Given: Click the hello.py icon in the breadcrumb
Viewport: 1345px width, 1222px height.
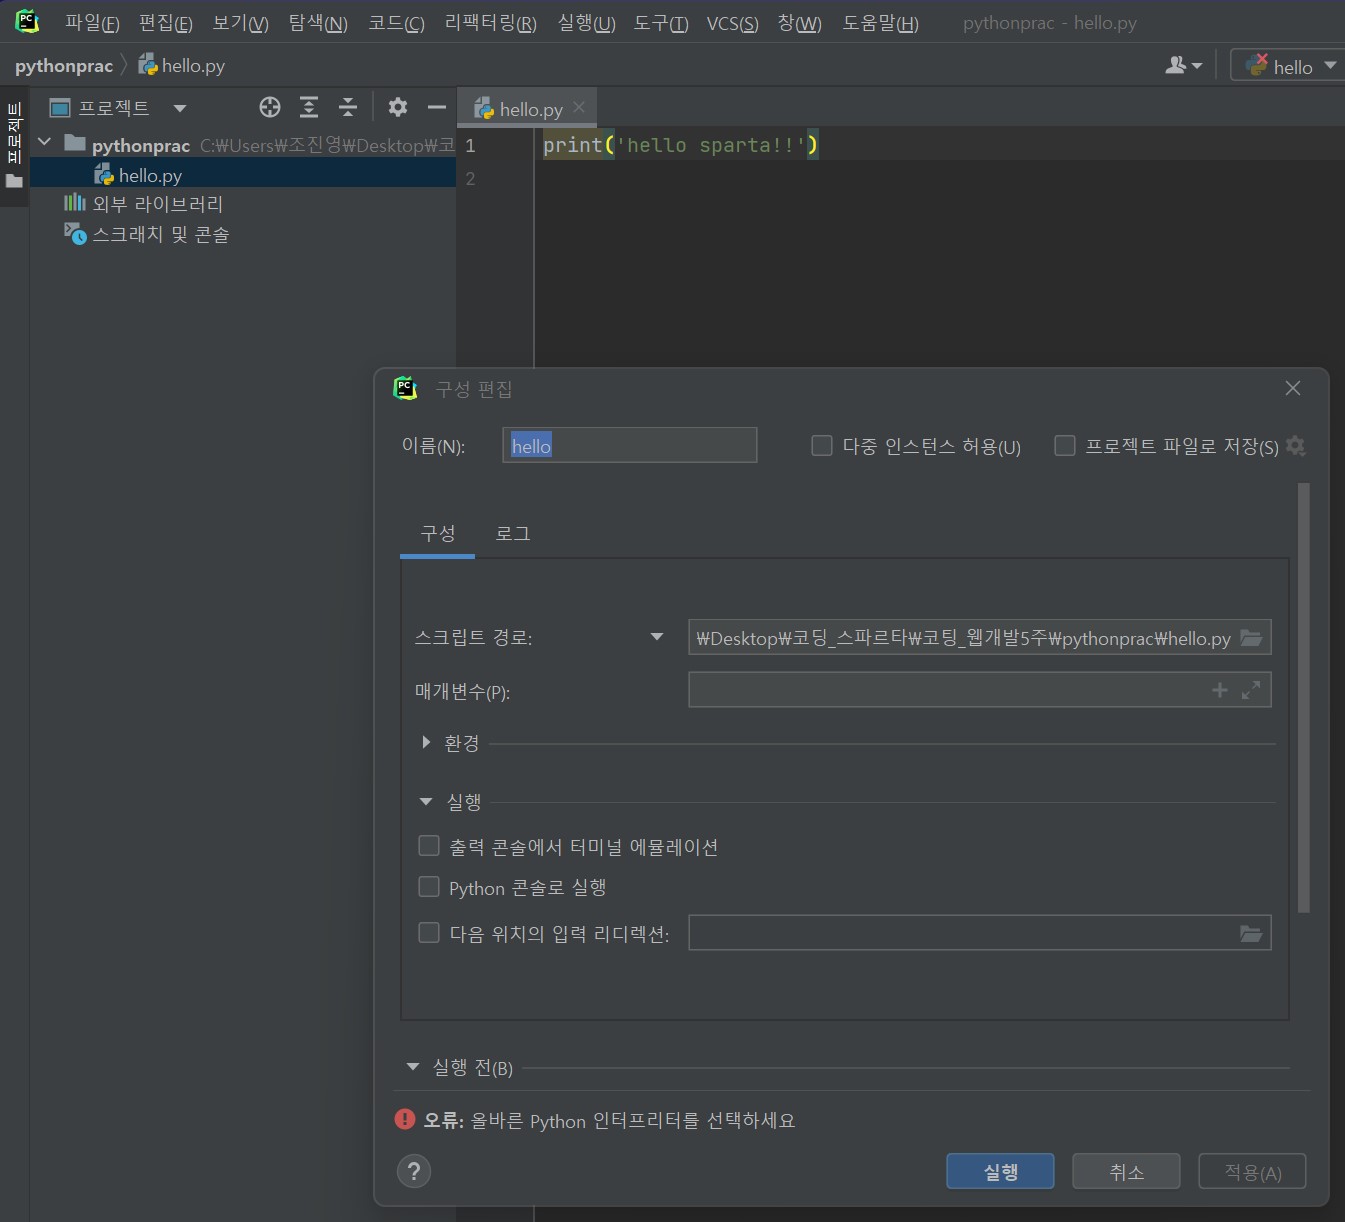Looking at the screenshot, I should pyautogui.click(x=148, y=65).
